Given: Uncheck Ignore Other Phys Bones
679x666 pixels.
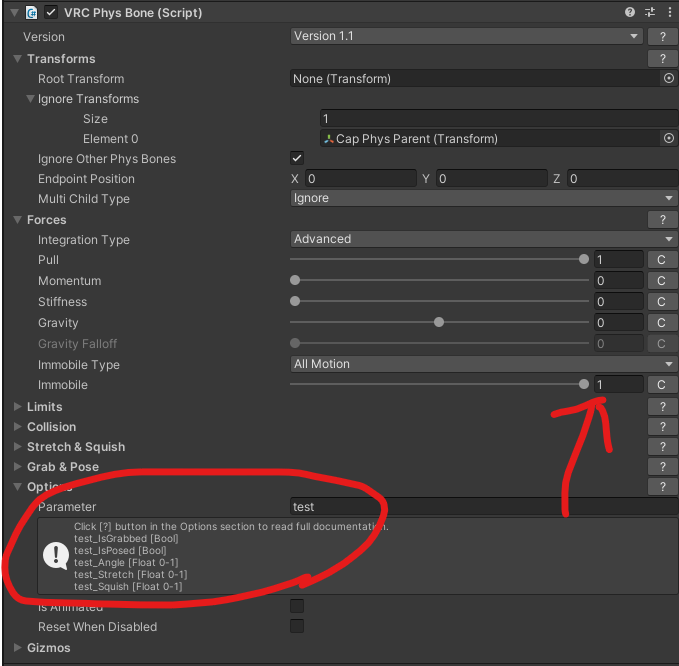Looking at the screenshot, I should tap(297, 158).
